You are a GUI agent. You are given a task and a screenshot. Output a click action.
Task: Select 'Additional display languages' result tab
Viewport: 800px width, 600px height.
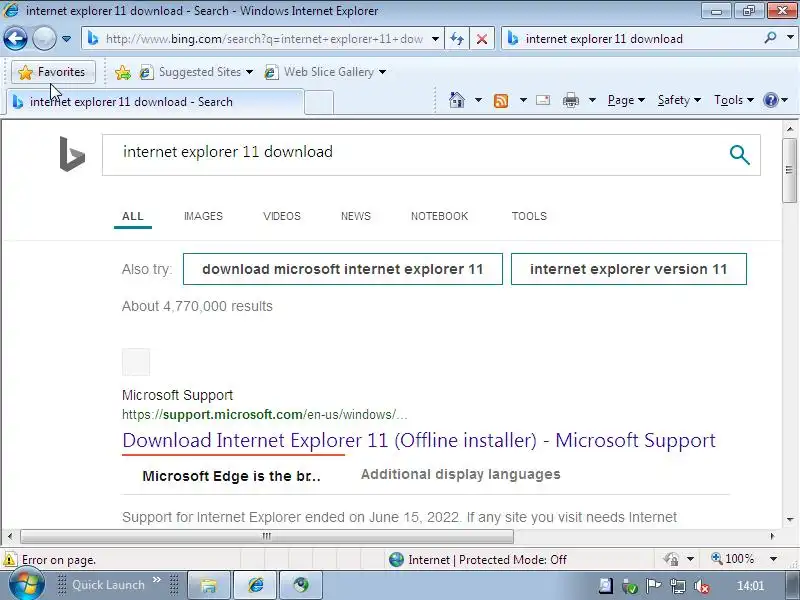(461, 474)
